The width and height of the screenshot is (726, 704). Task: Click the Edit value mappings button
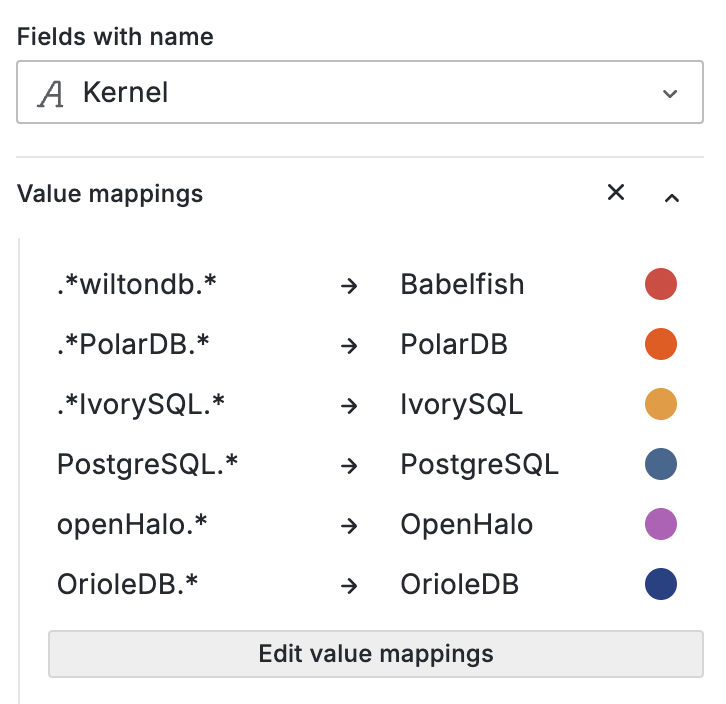point(376,655)
